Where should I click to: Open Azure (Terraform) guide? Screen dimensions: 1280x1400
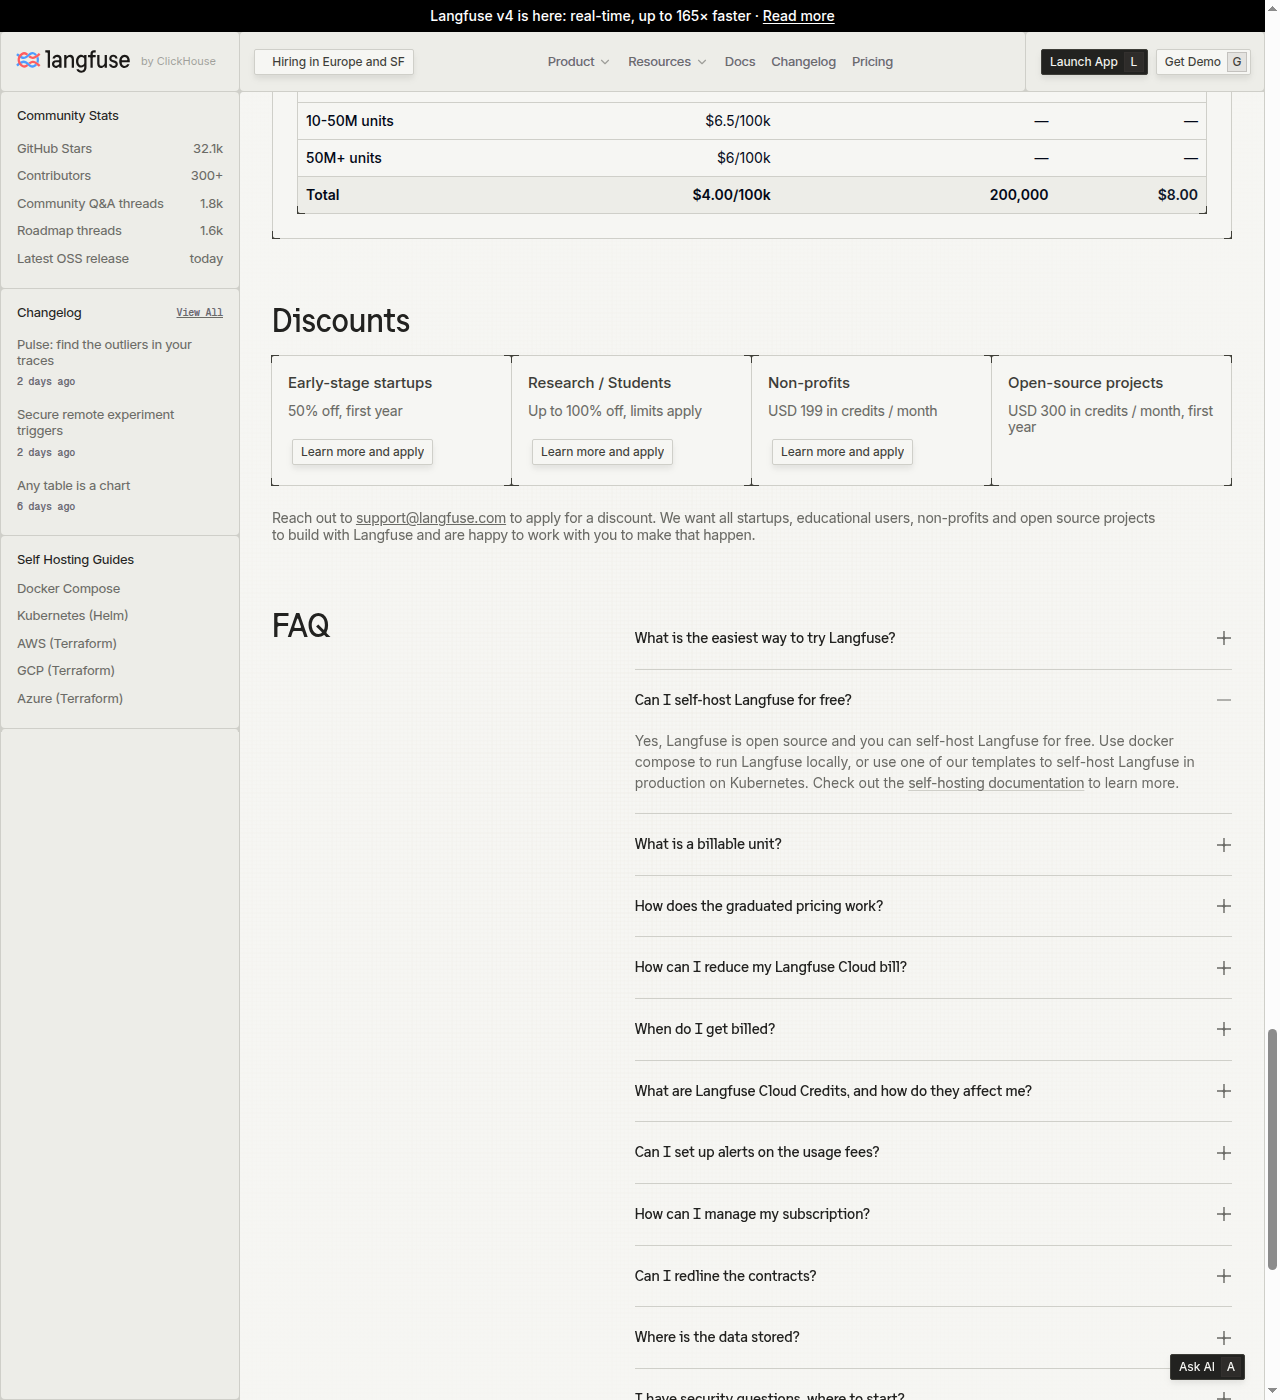(70, 699)
